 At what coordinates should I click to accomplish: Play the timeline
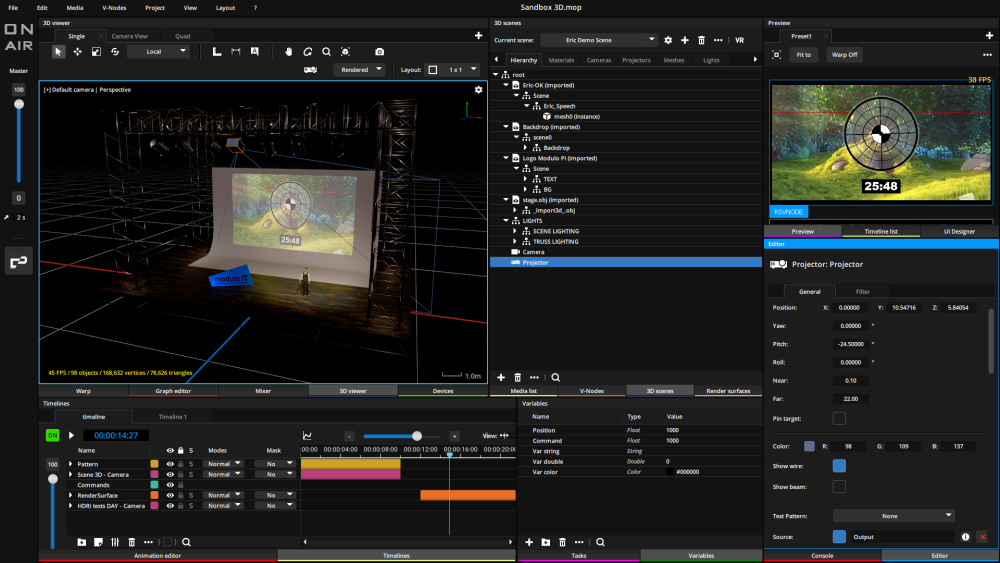click(71, 435)
